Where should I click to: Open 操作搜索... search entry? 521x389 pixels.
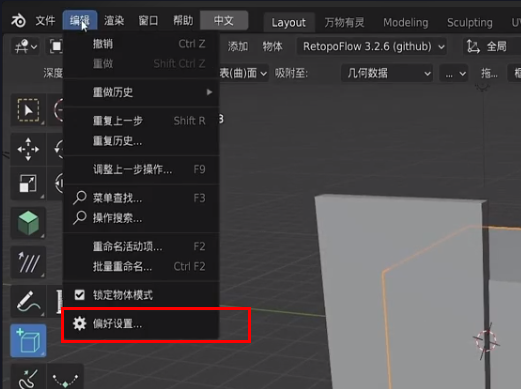pos(141,218)
